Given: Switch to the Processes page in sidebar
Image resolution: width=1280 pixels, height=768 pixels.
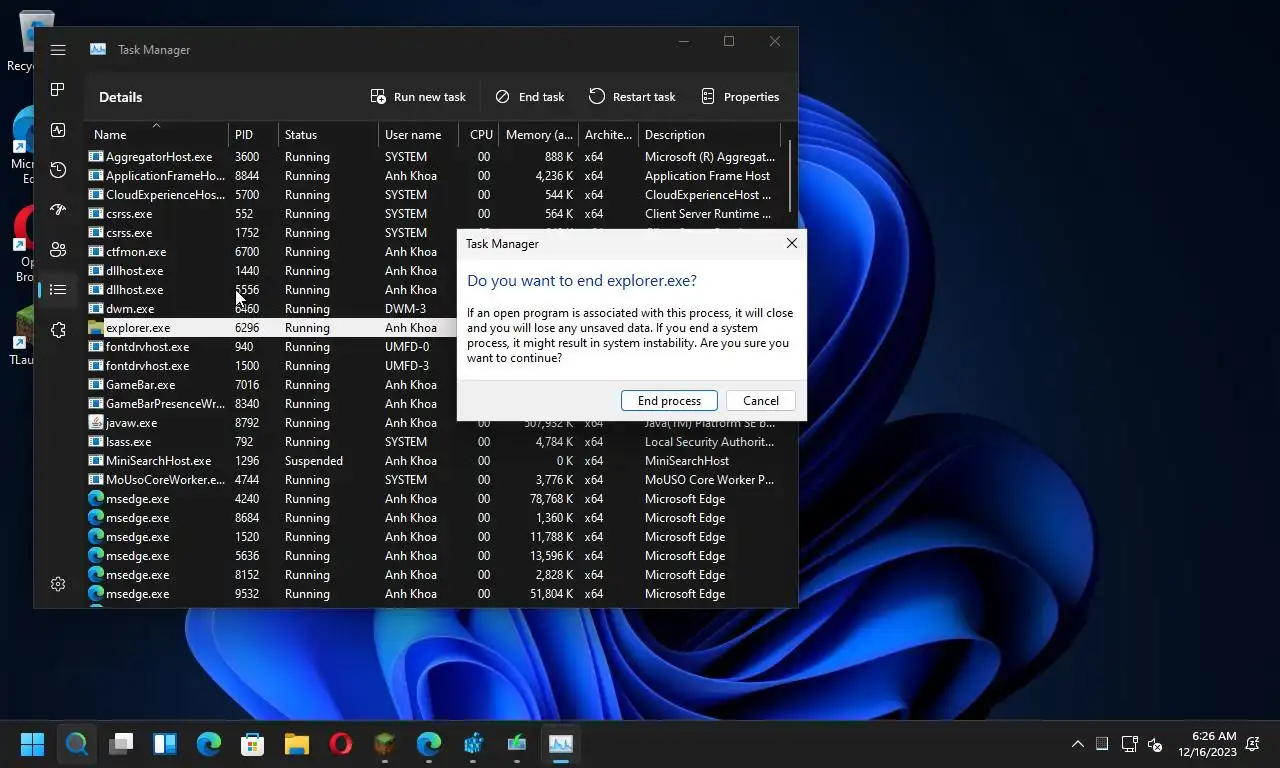Looking at the screenshot, I should click(x=58, y=90).
